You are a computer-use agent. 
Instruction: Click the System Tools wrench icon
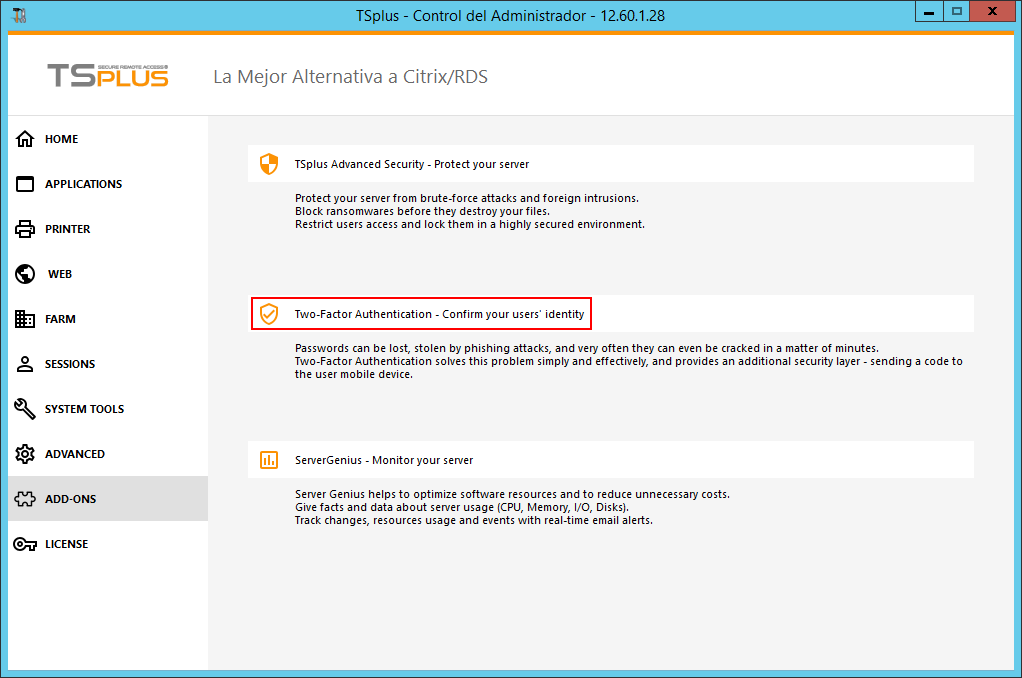pos(25,409)
